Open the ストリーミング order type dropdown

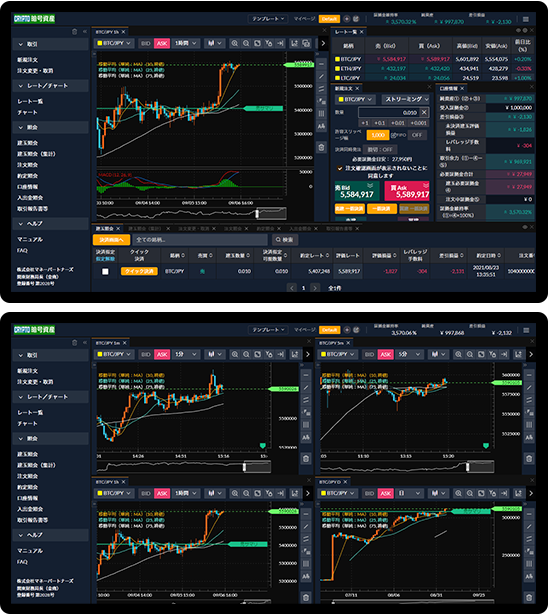(x=406, y=99)
